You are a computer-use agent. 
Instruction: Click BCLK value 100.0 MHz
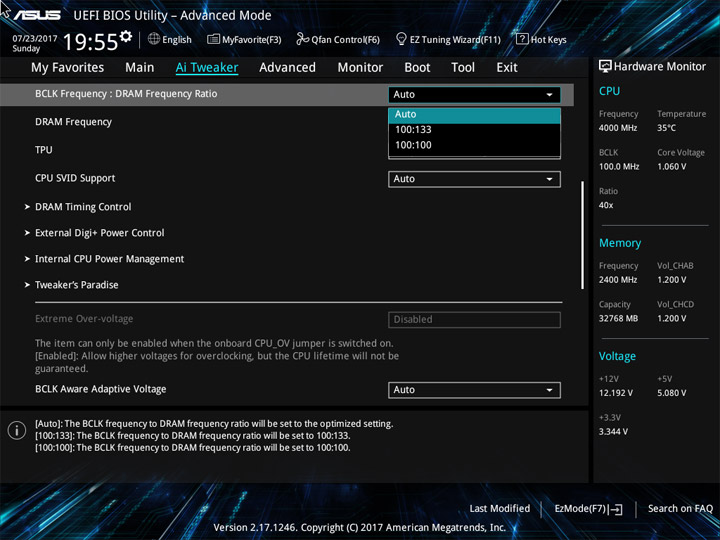[619, 167]
